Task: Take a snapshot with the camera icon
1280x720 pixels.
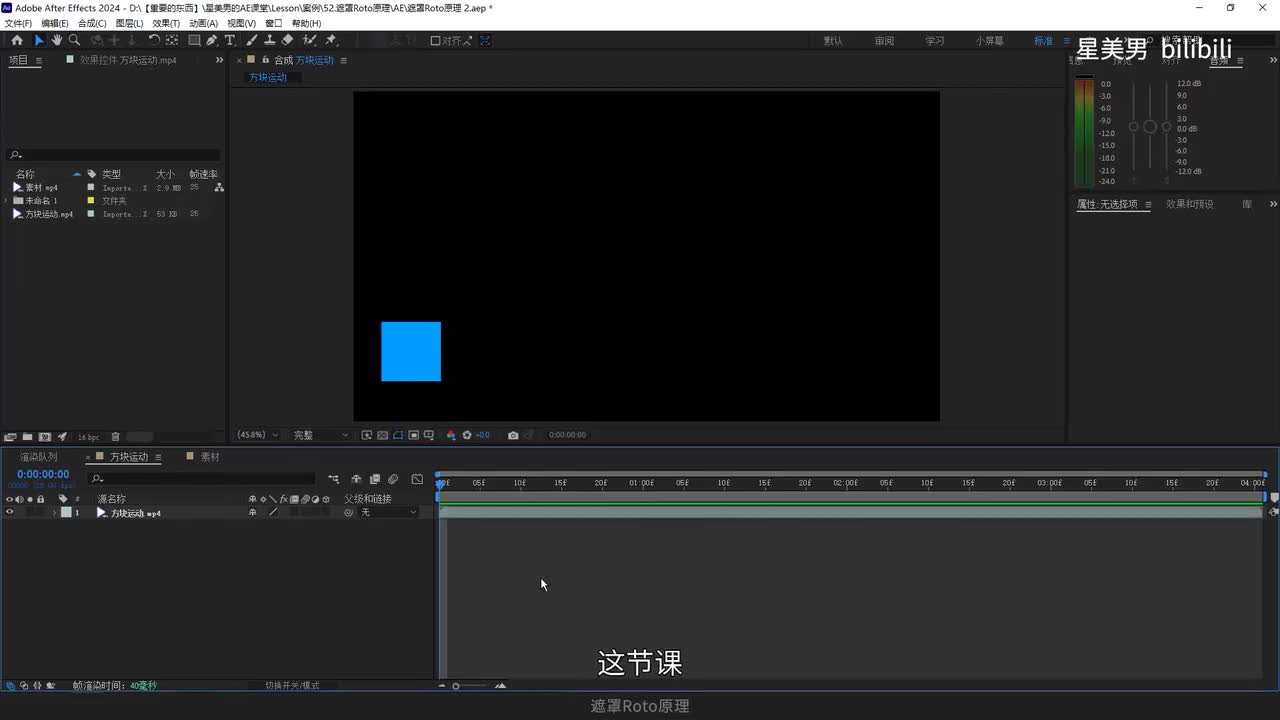Action: tap(513, 435)
